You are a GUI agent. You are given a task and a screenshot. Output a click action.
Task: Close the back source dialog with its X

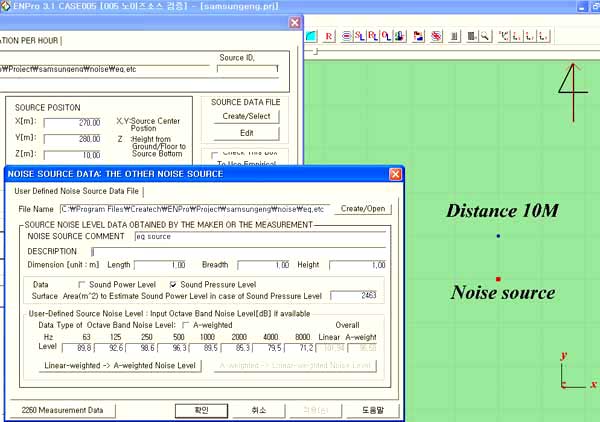tap(295, 23)
